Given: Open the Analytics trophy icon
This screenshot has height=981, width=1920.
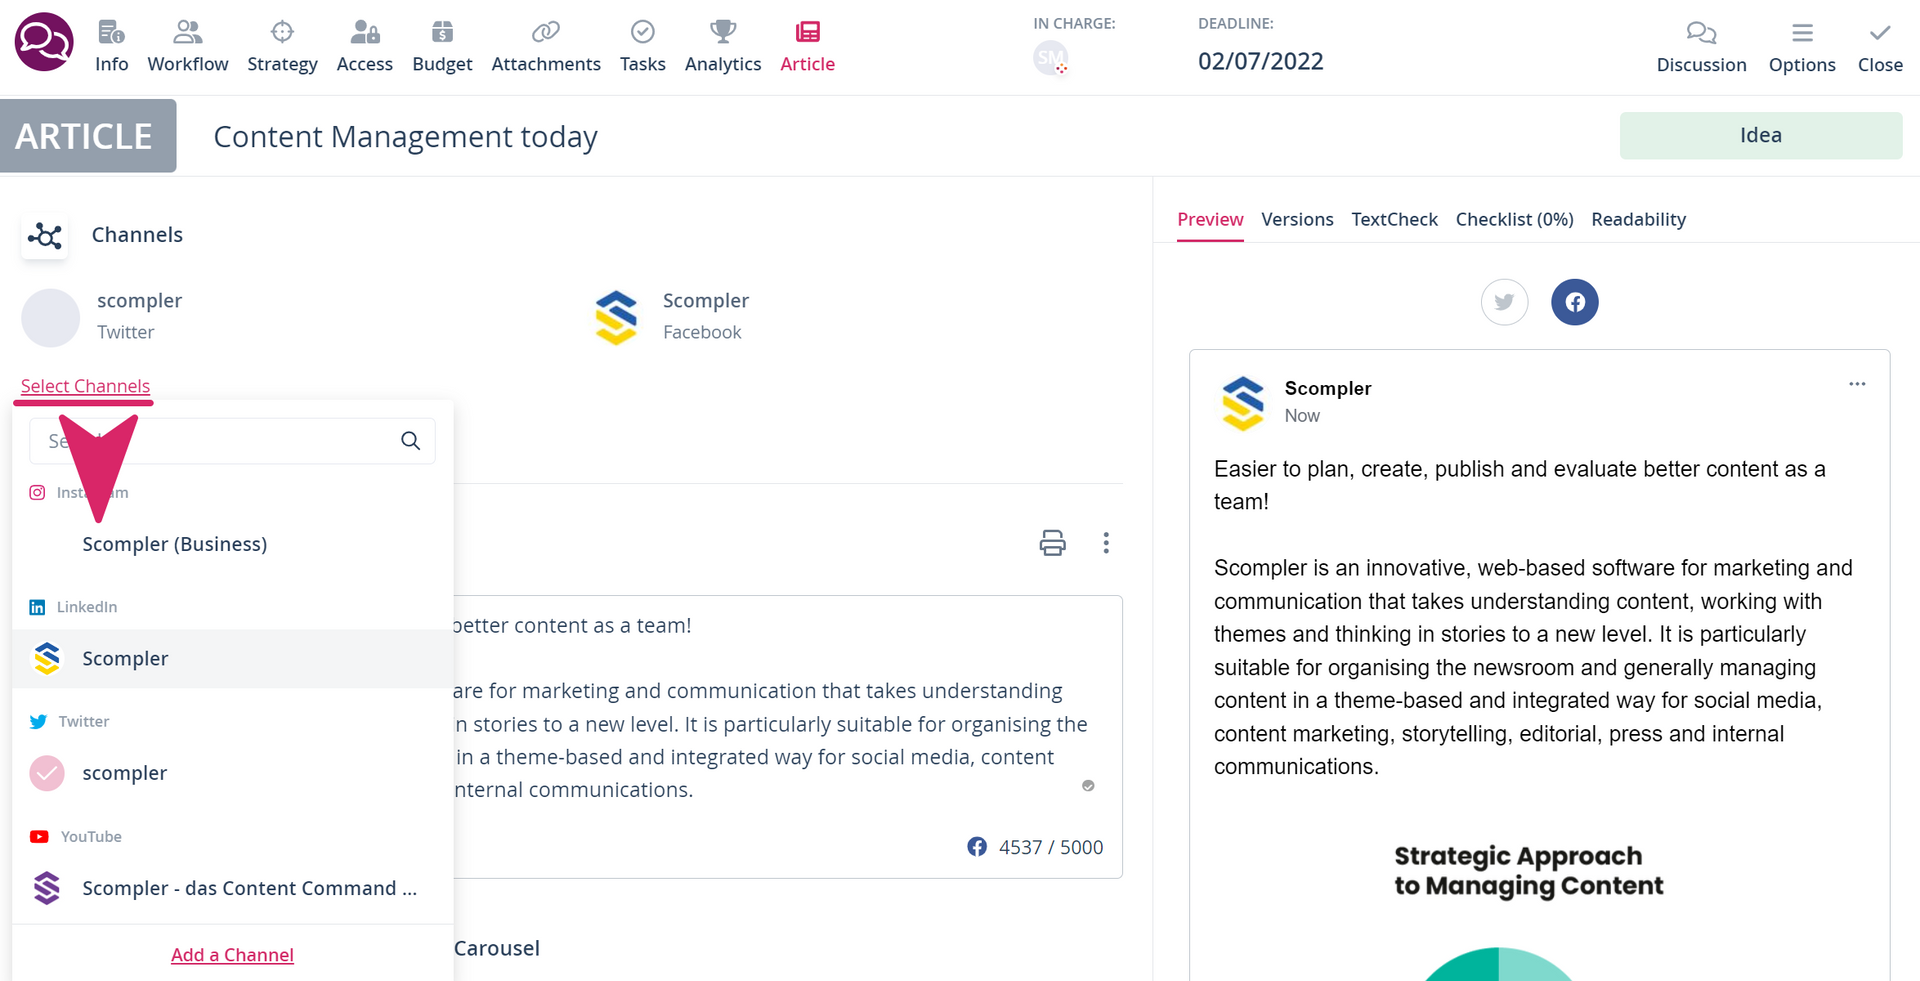Looking at the screenshot, I should click(723, 32).
